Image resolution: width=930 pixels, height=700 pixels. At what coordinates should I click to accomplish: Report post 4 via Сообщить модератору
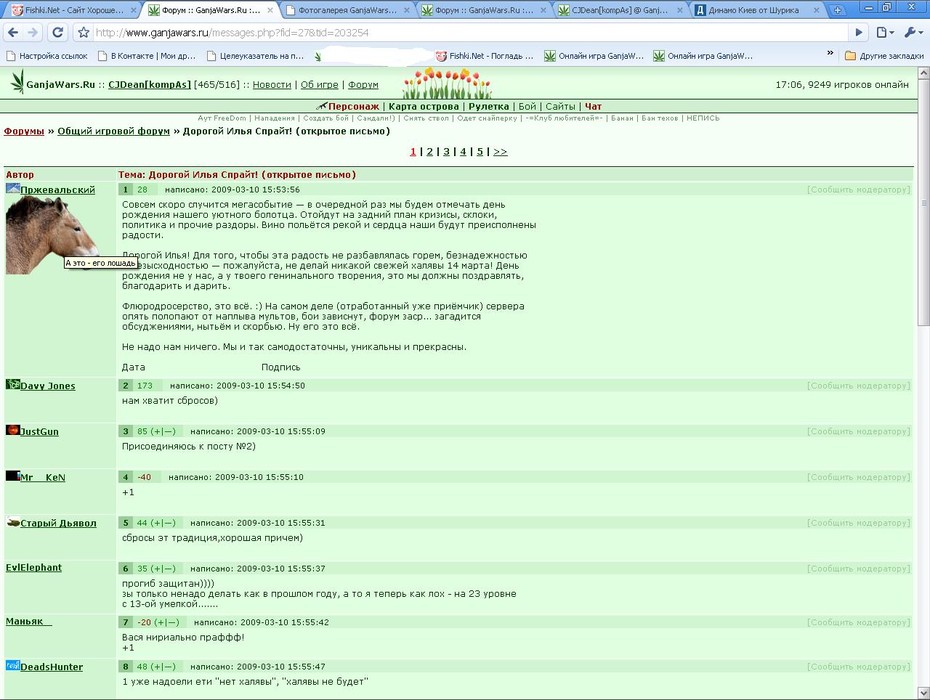pyautogui.click(x=858, y=477)
